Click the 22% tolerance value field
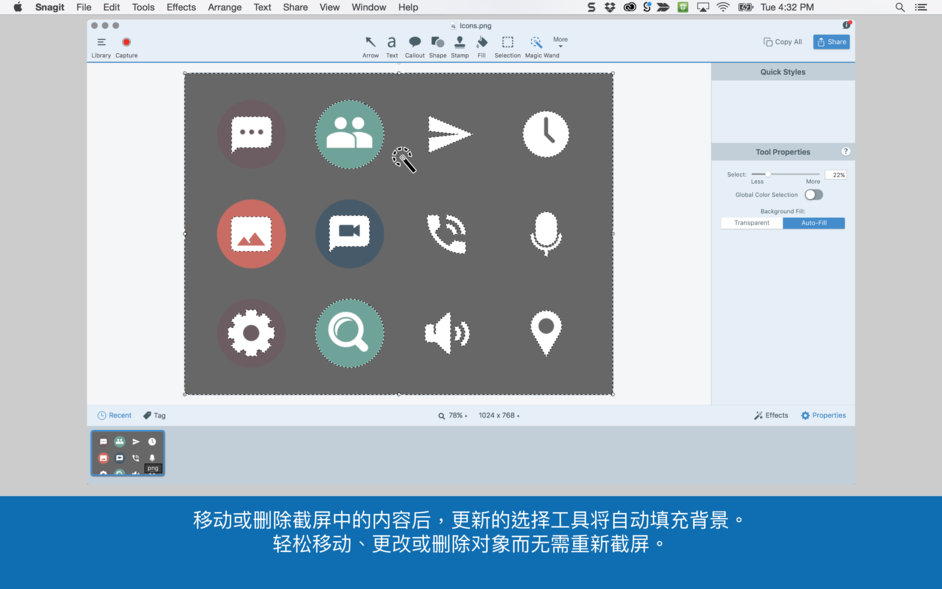This screenshot has width=942, height=589. tap(836, 175)
